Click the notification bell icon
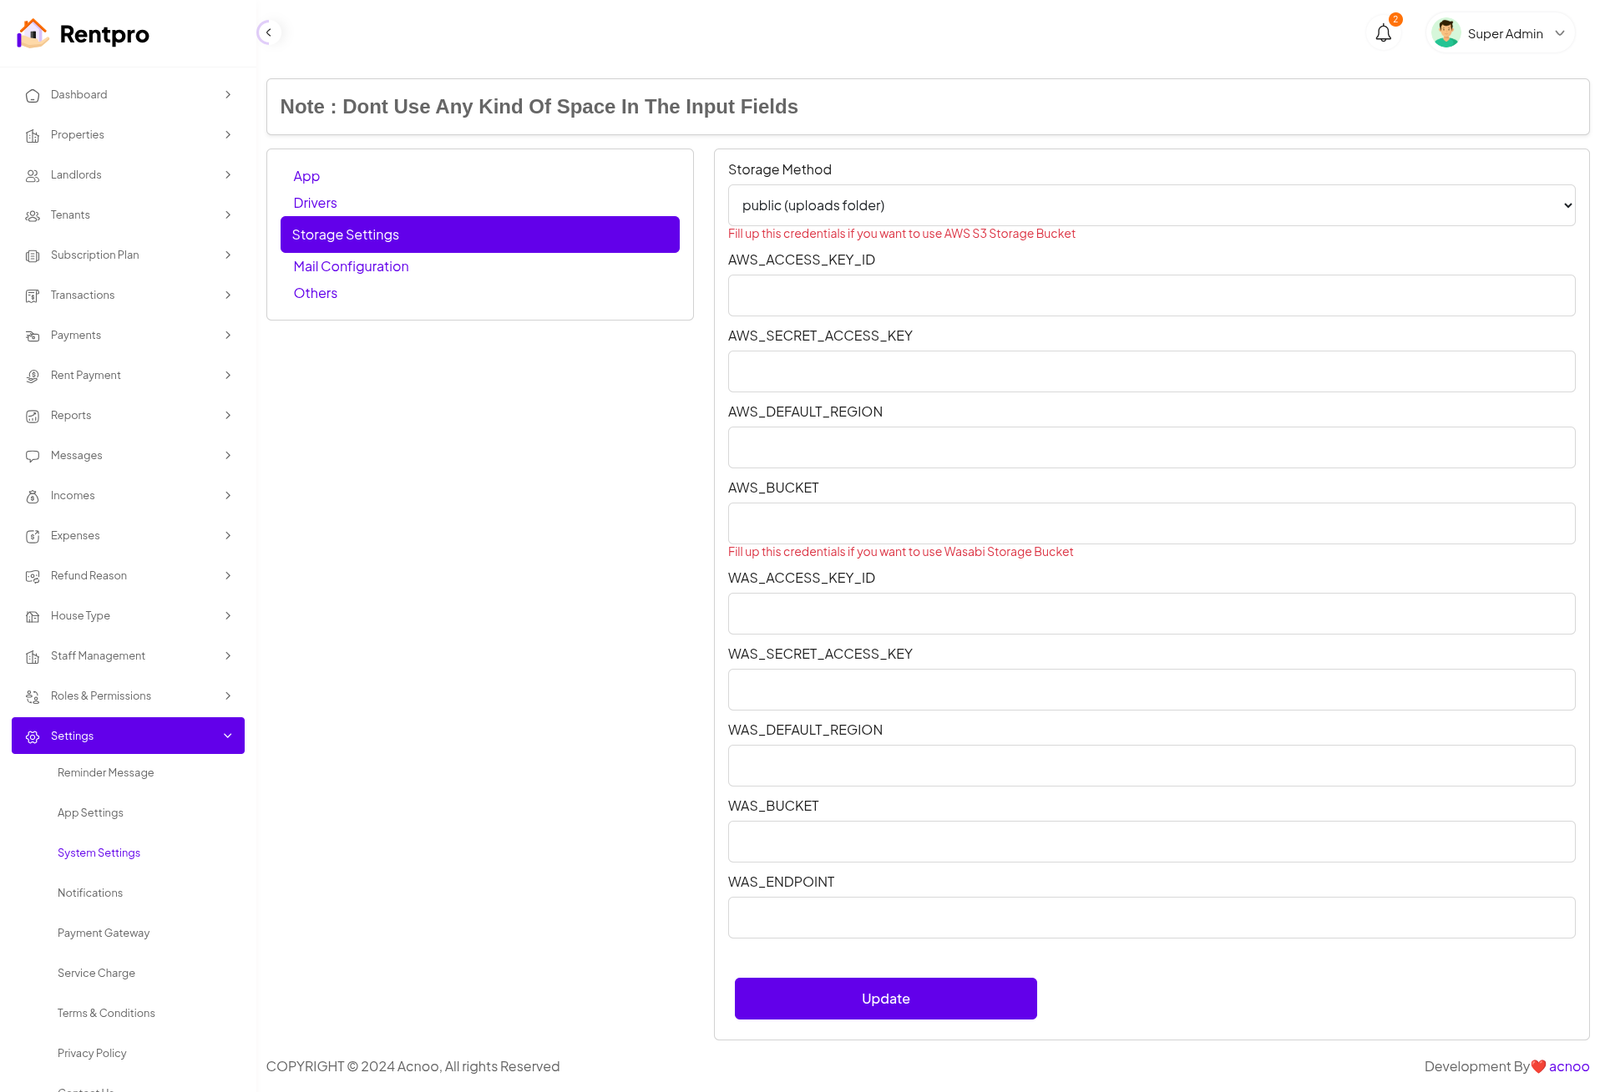Screen dimensions: 1600x1092 (1383, 34)
